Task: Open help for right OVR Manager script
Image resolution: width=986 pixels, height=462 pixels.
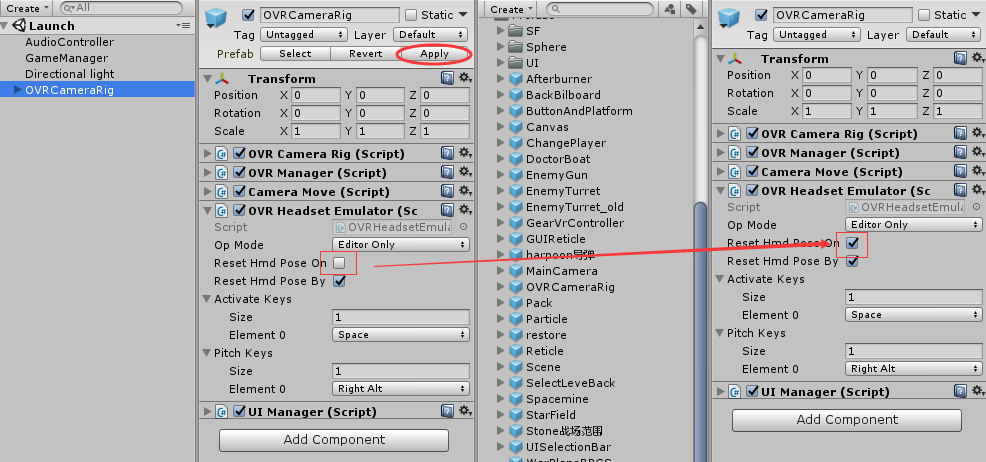Action: point(960,152)
